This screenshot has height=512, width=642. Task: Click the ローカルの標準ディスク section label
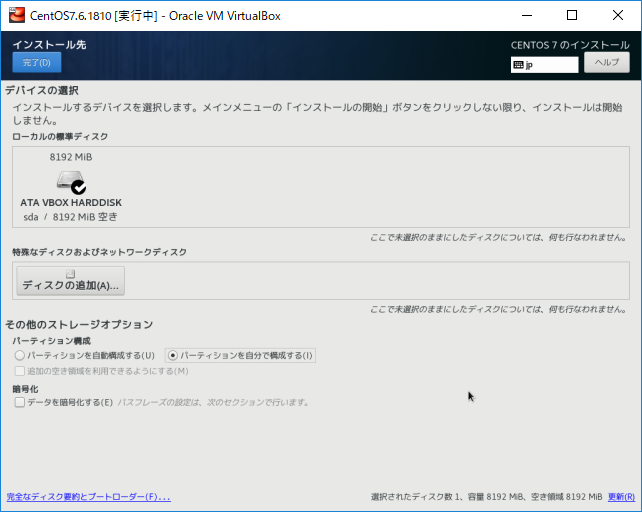(60, 136)
